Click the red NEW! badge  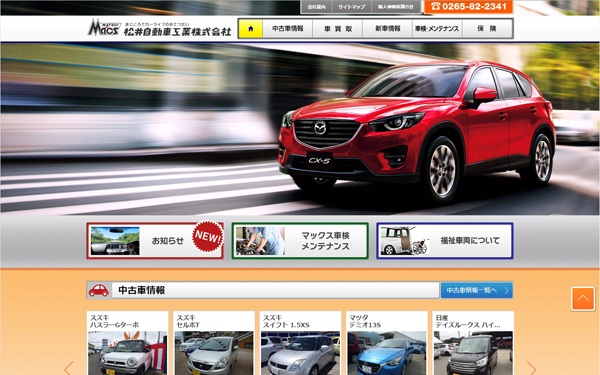207,236
